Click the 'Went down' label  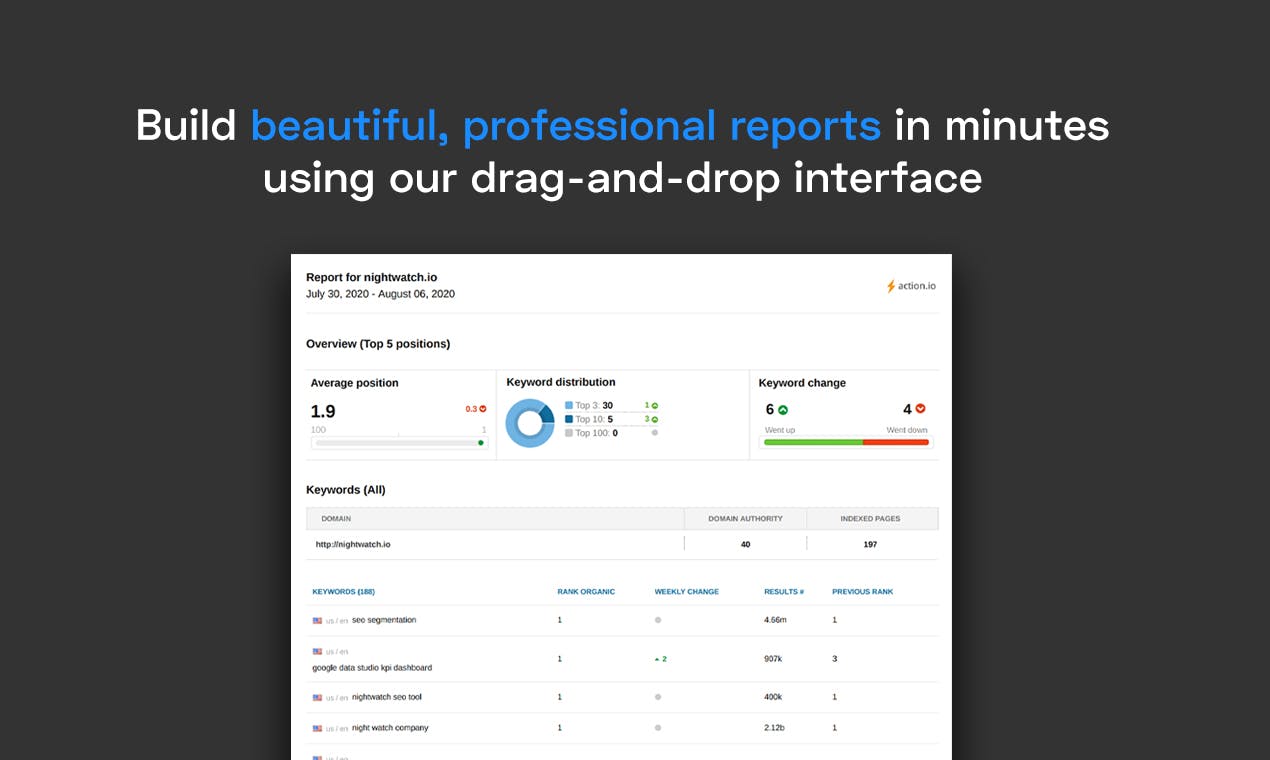pos(907,430)
